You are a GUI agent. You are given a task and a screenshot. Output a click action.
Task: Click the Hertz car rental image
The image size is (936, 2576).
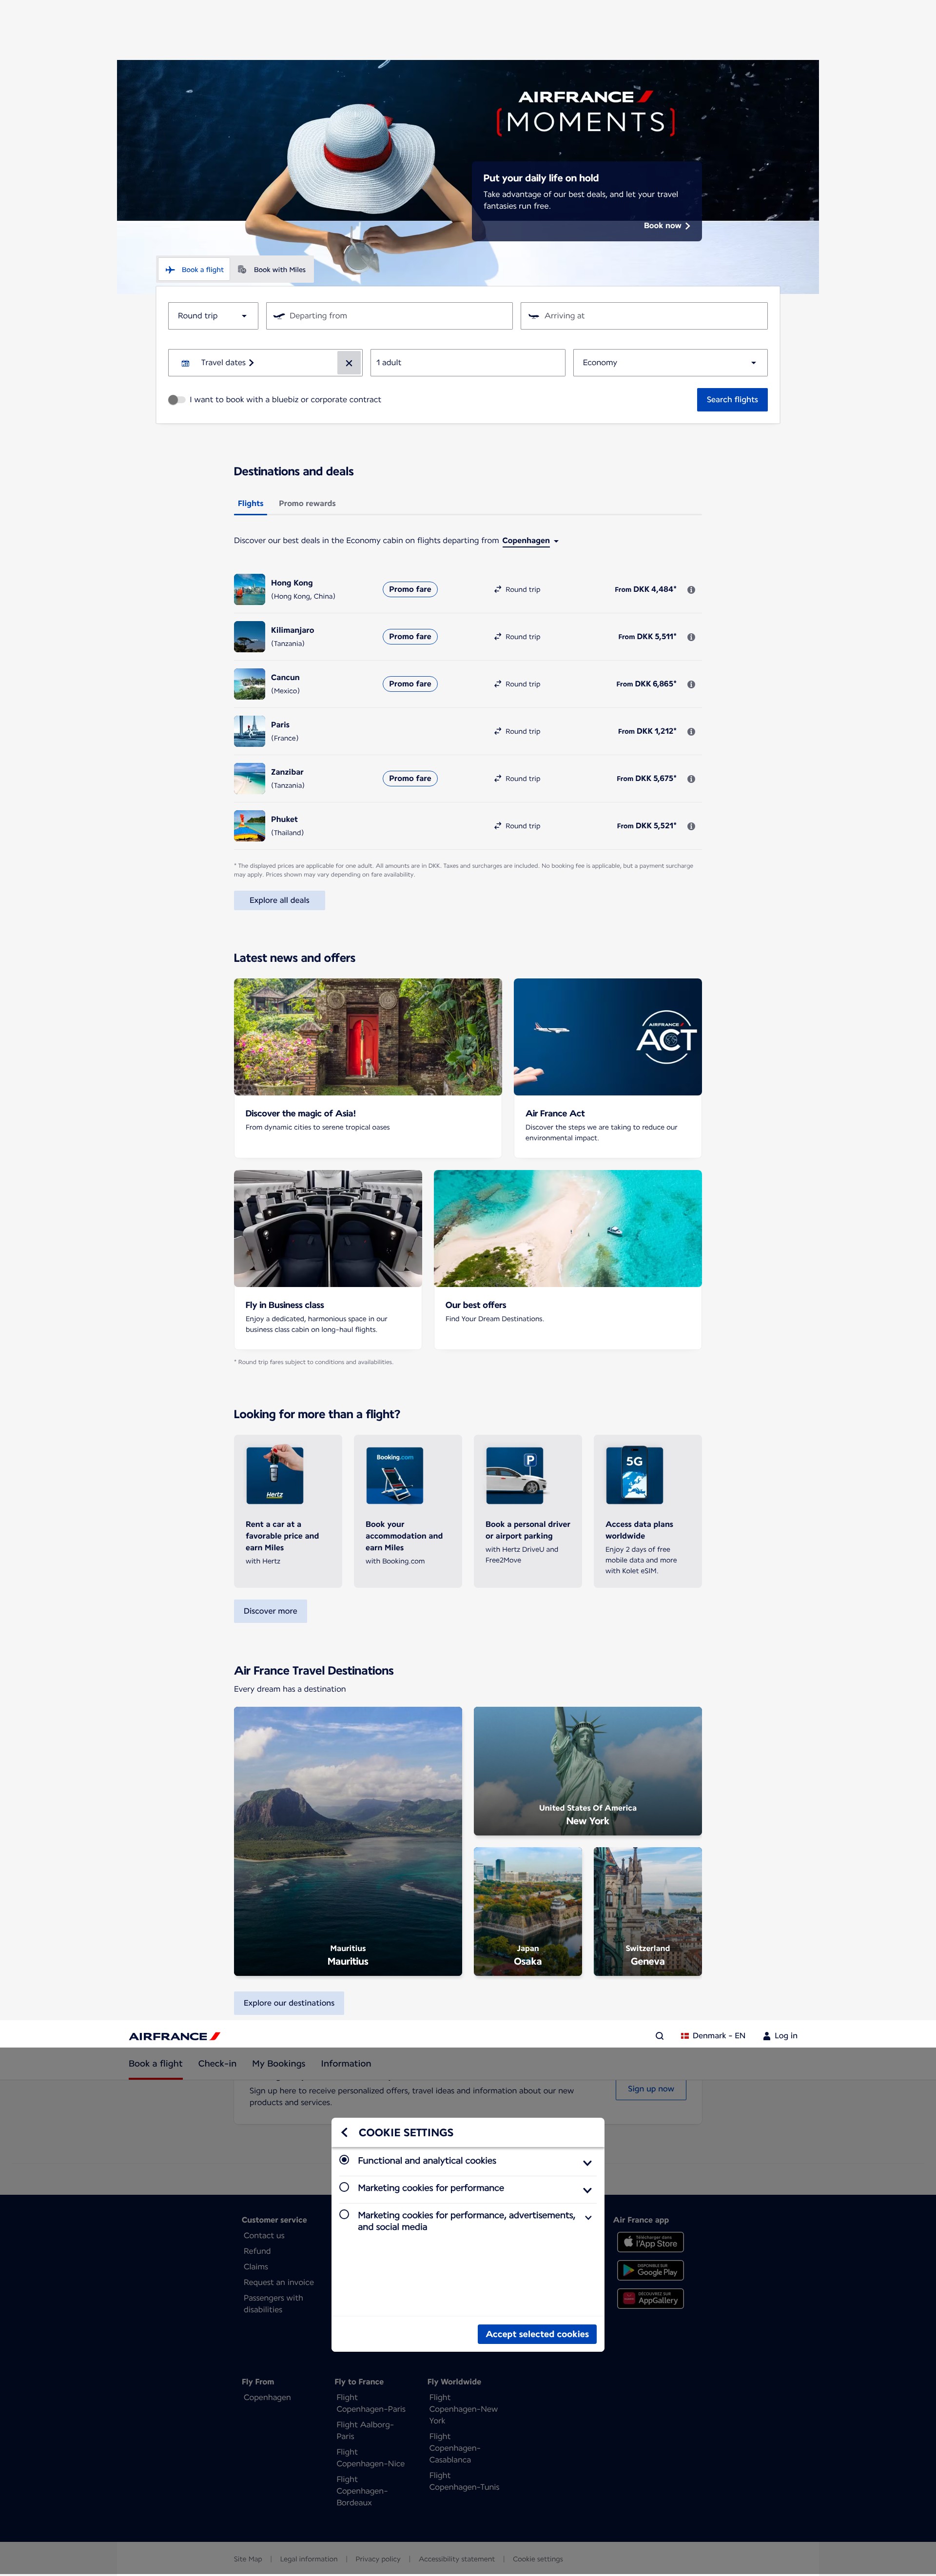275,1475
